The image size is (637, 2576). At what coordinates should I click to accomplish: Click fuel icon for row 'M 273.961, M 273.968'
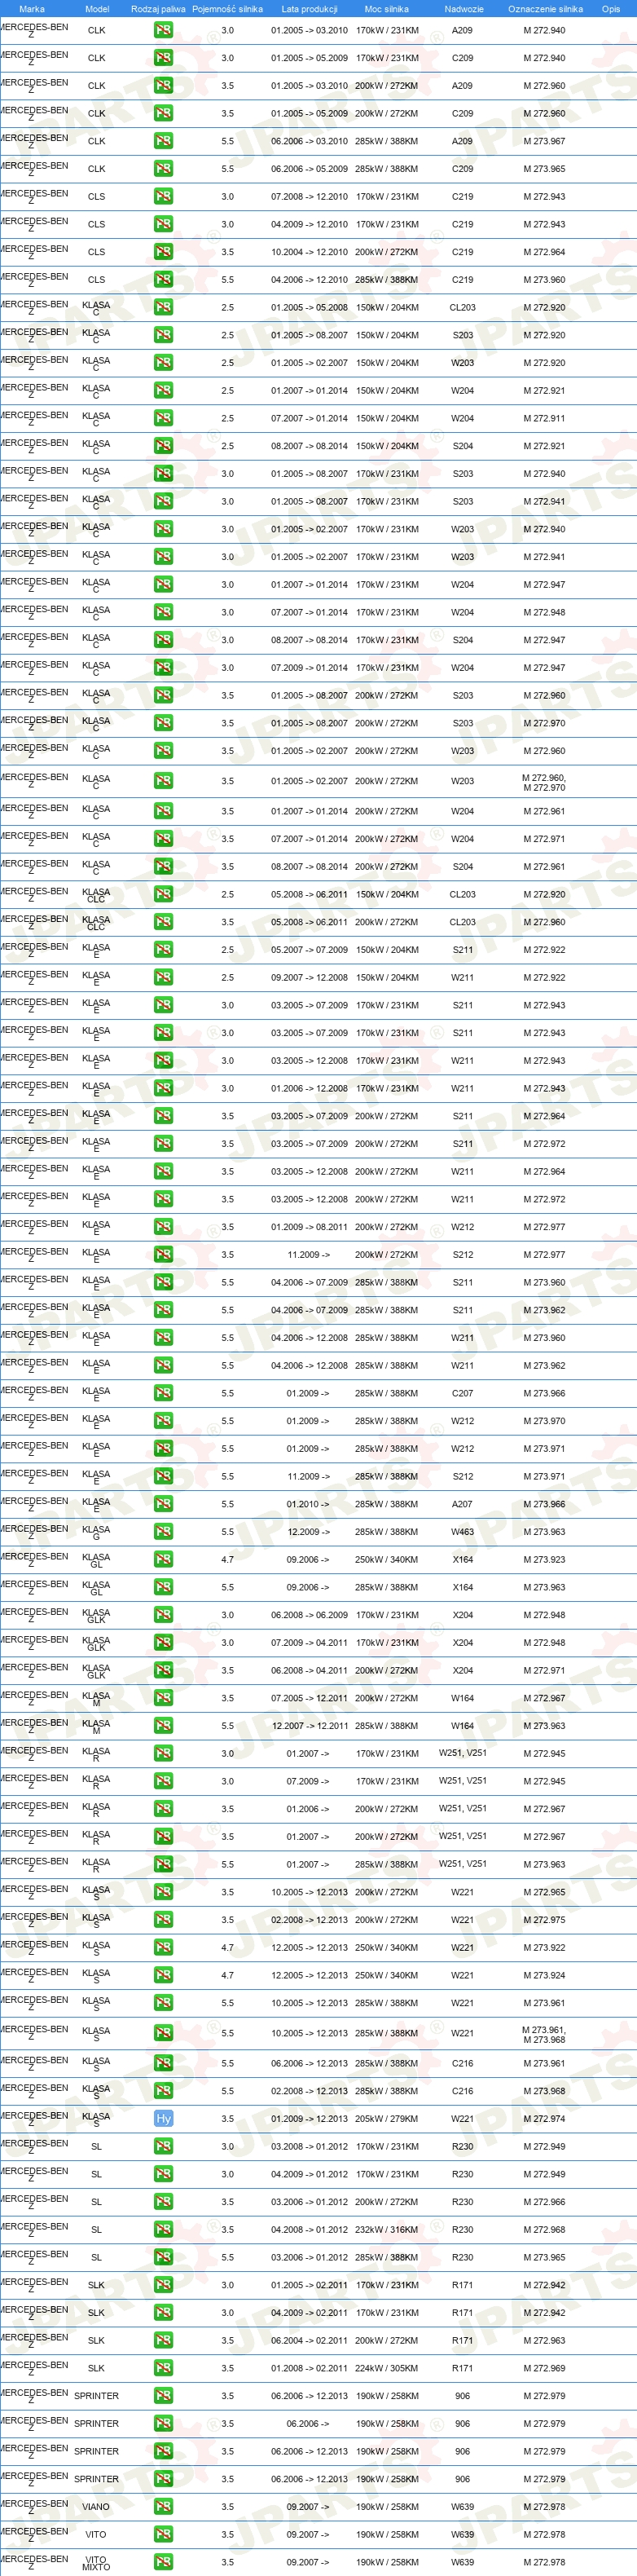tap(163, 2033)
